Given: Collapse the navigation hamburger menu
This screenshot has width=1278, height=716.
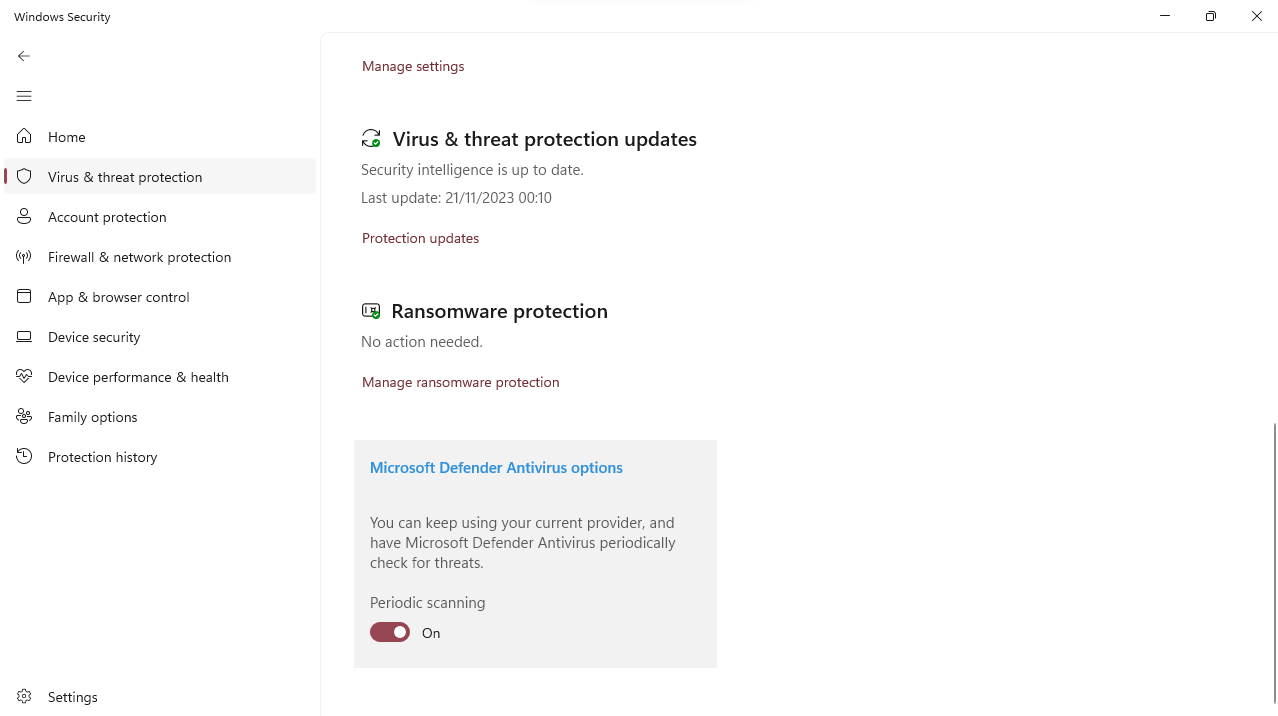Looking at the screenshot, I should coord(24,96).
